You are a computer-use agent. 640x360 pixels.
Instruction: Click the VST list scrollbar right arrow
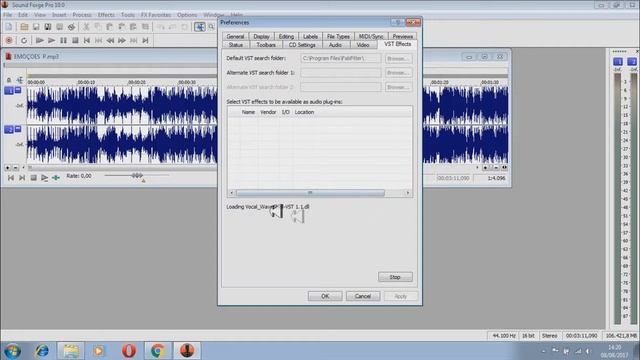click(408, 193)
